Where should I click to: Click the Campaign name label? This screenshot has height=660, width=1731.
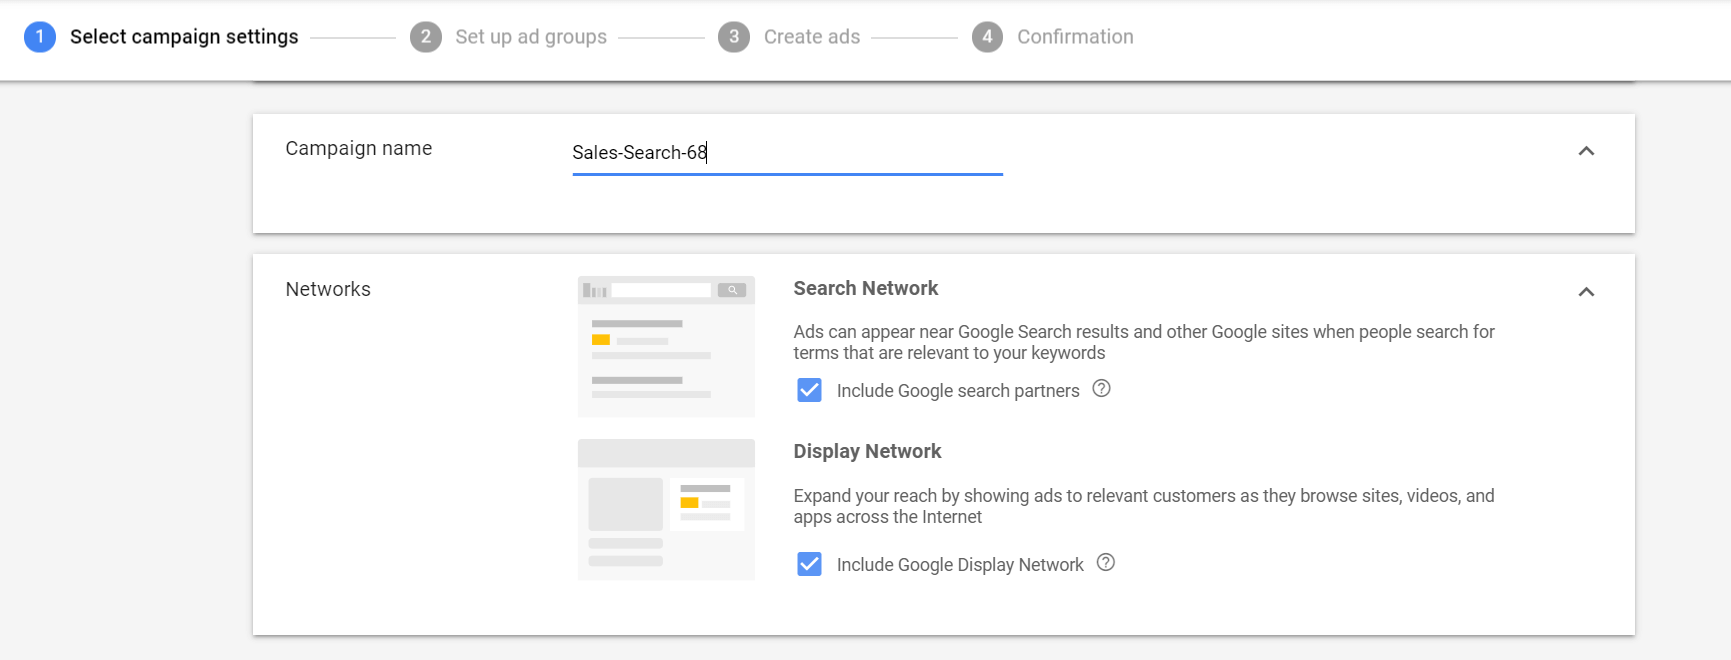359,148
